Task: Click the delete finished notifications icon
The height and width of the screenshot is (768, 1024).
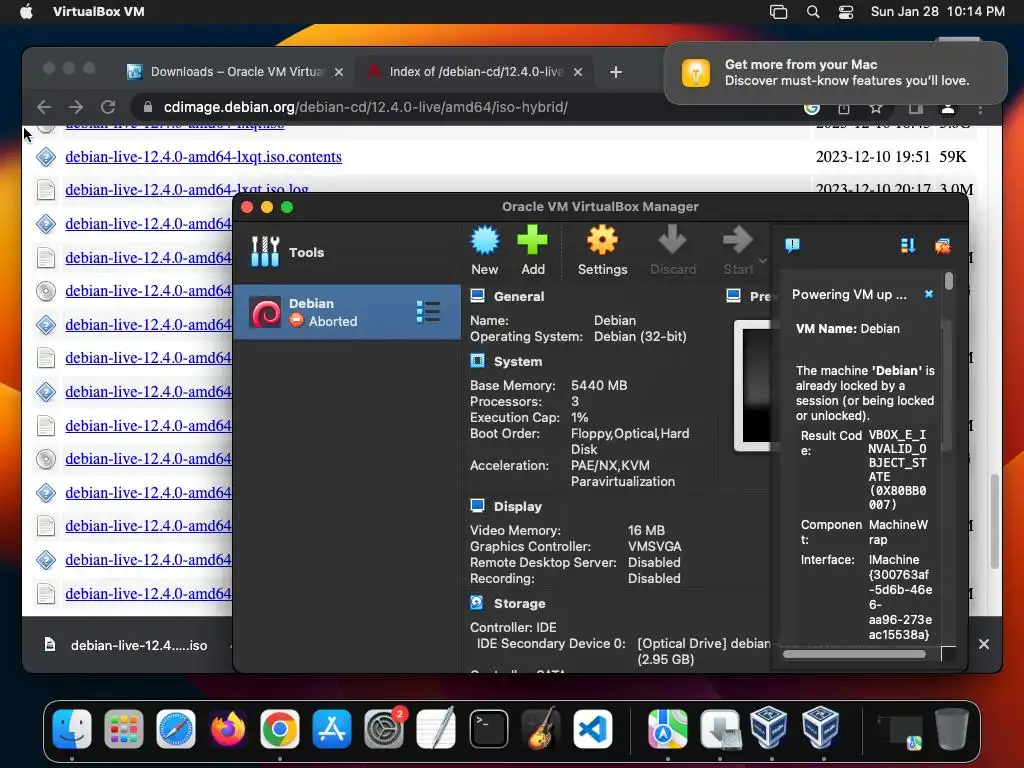Action: click(942, 246)
